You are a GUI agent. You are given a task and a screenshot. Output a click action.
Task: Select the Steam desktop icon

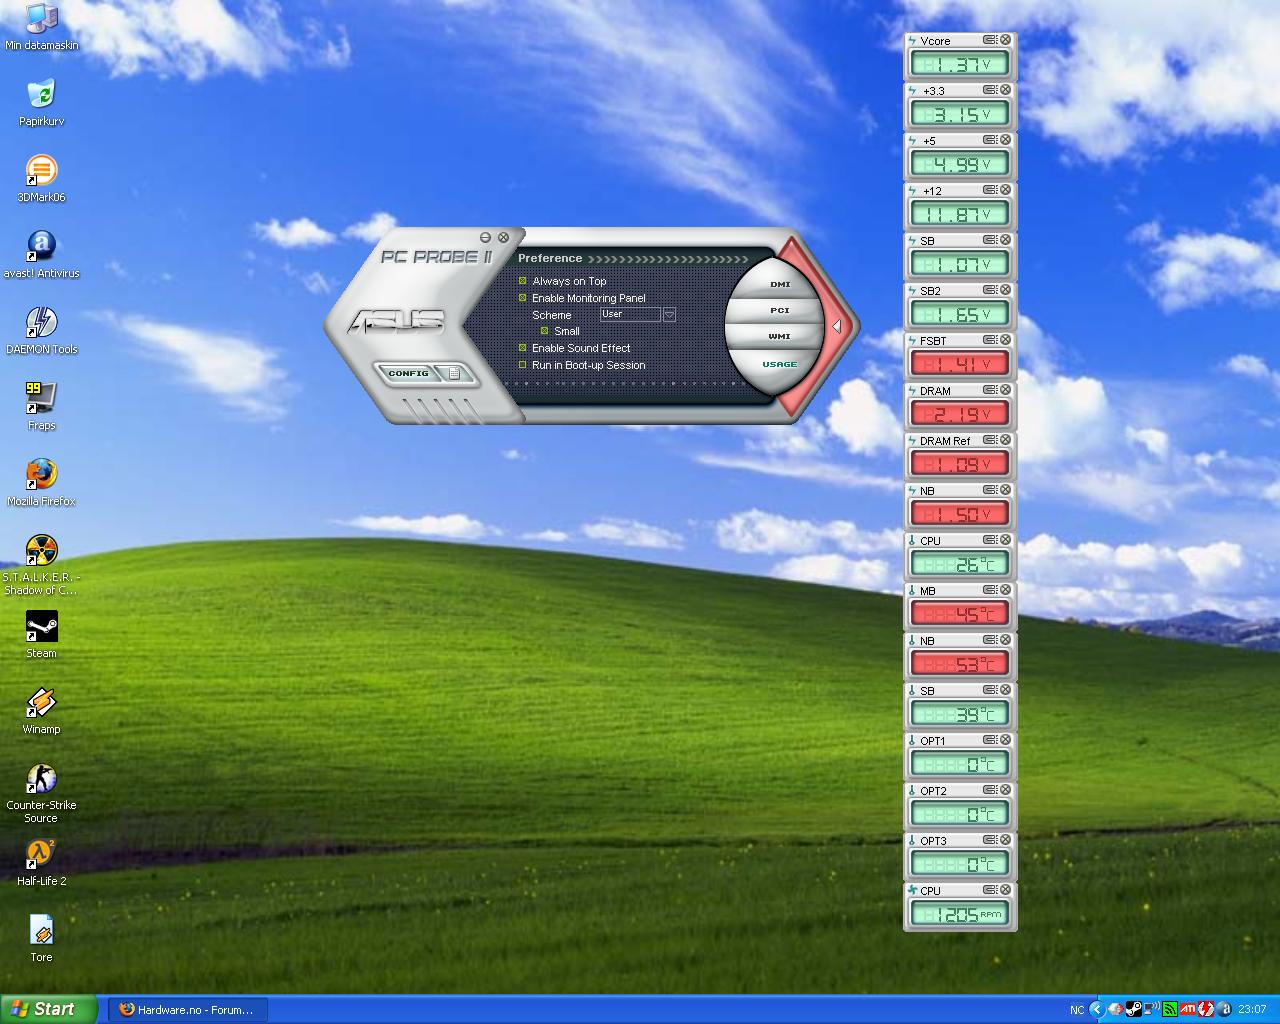[x=41, y=635]
